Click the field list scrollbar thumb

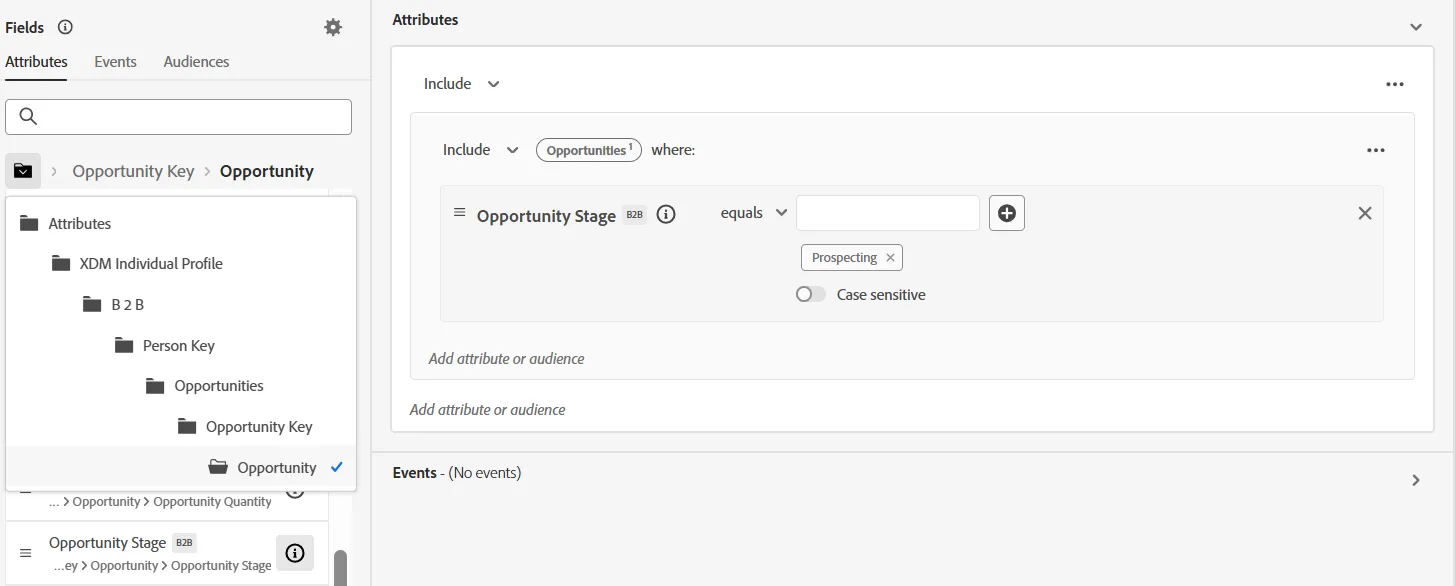[x=340, y=567]
